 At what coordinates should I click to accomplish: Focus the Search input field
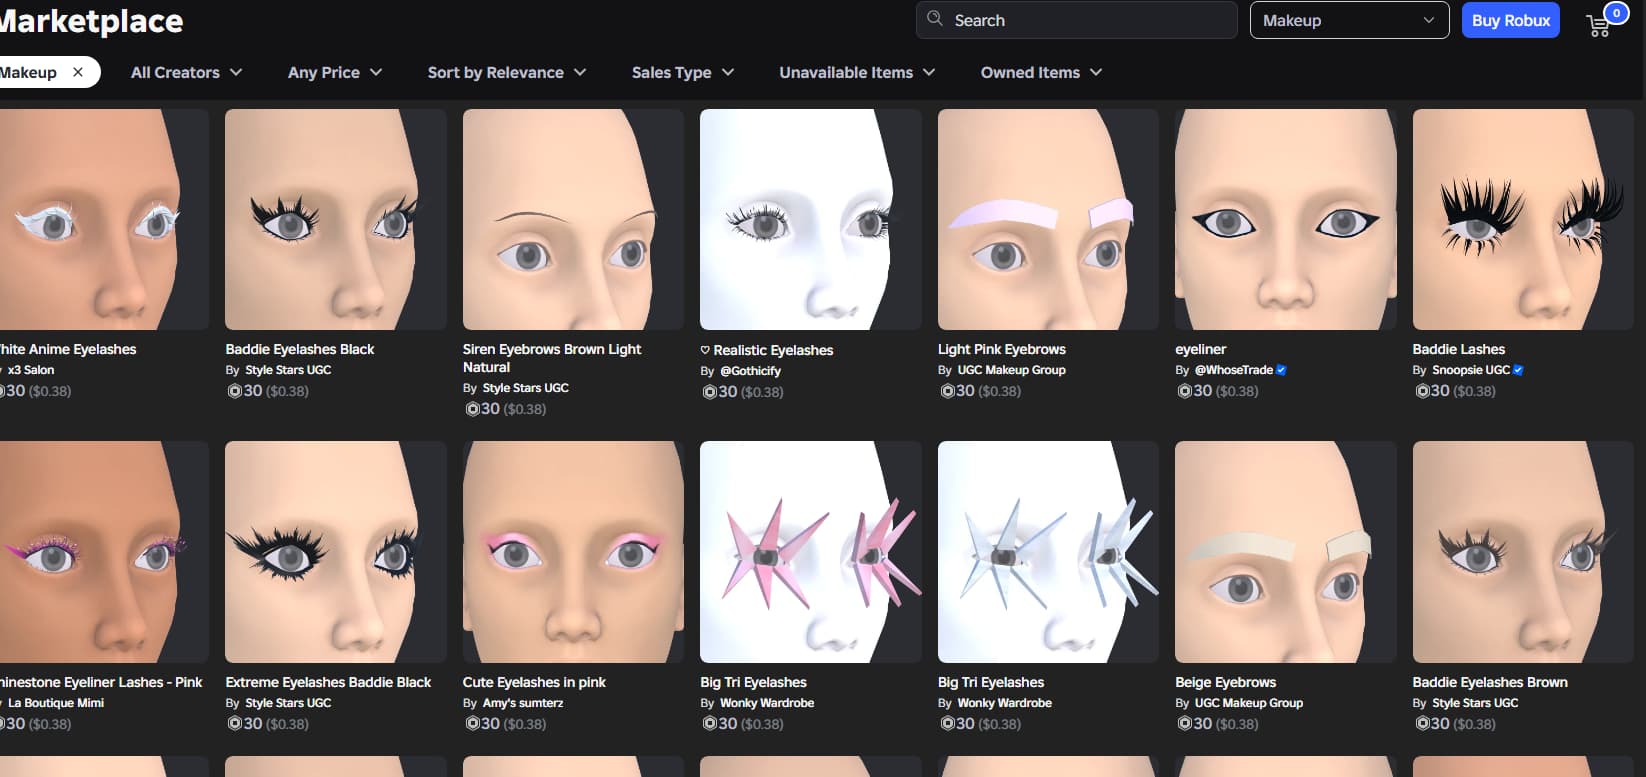point(1076,20)
